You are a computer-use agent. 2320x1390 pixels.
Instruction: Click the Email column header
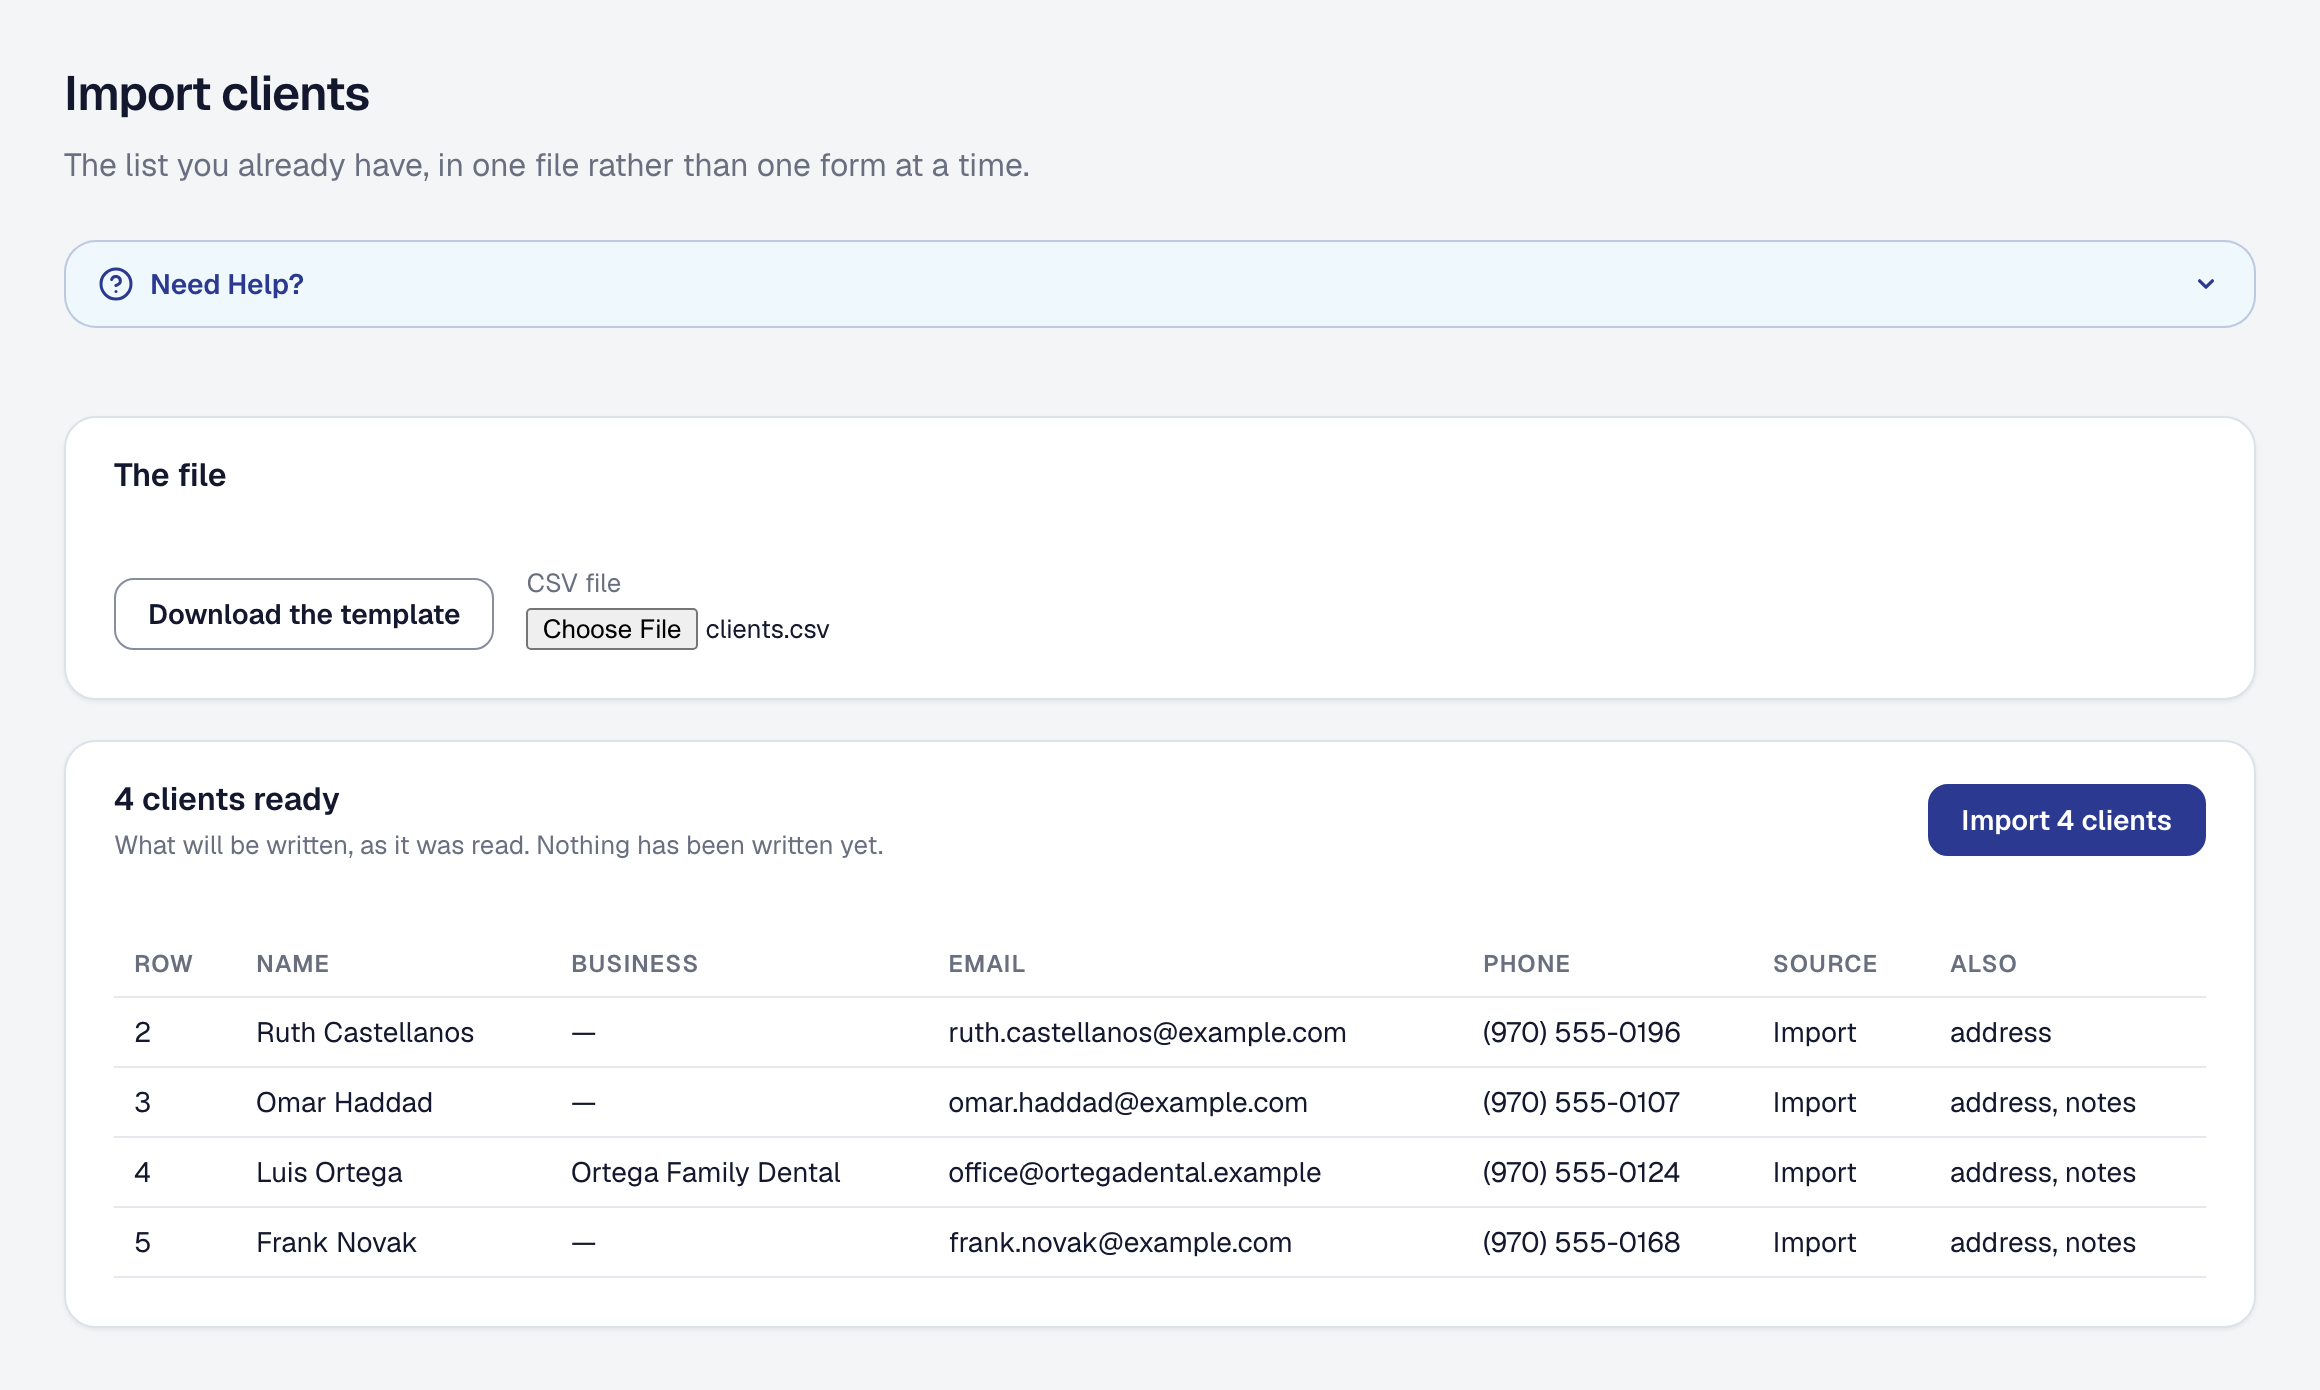point(986,964)
